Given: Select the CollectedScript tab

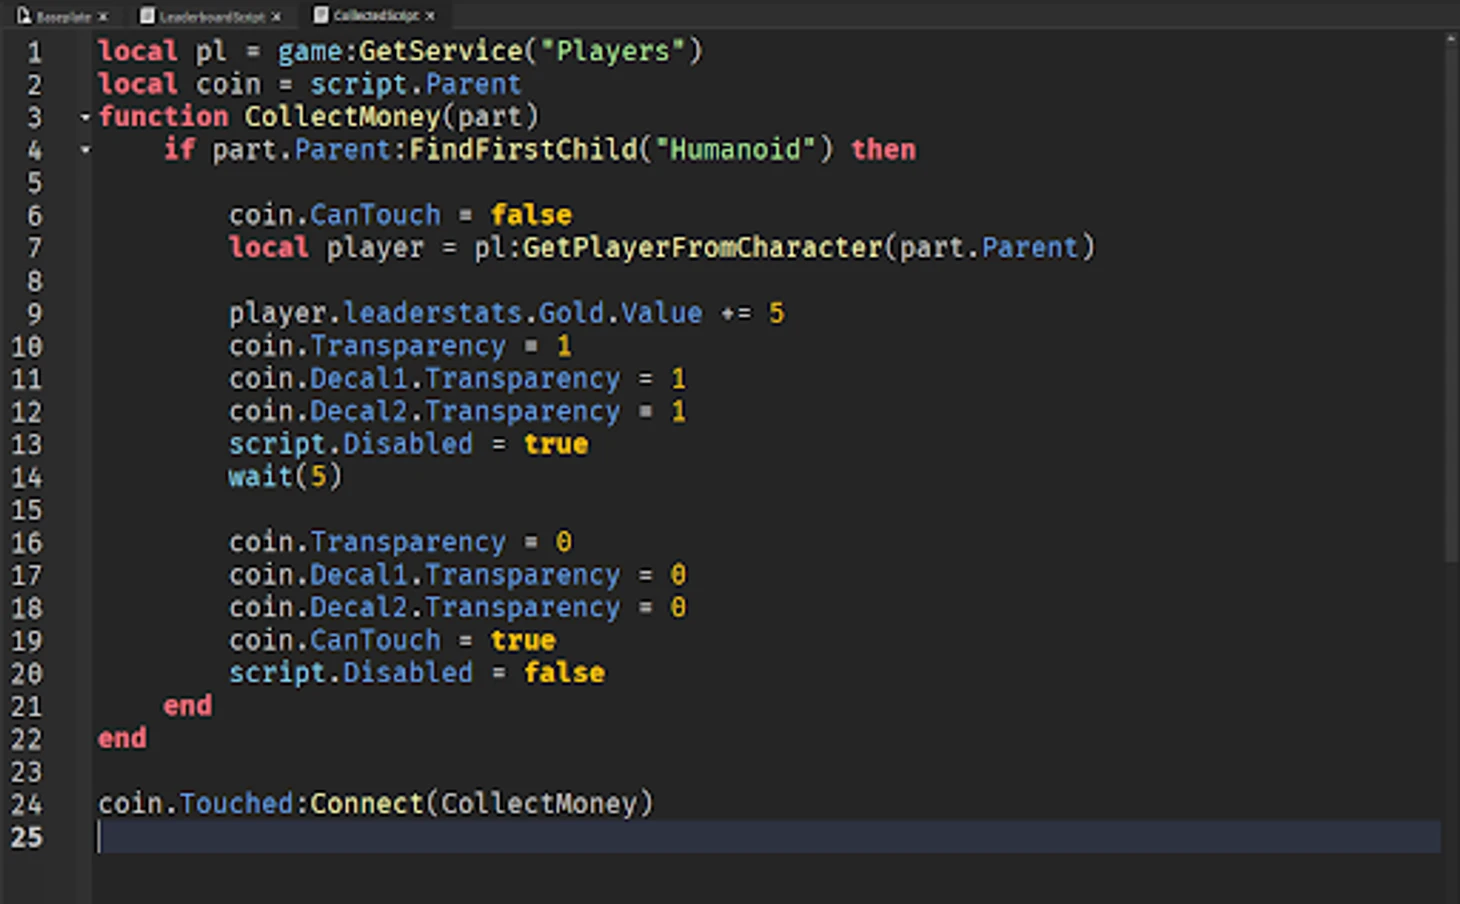Looking at the screenshot, I should (376, 16).
